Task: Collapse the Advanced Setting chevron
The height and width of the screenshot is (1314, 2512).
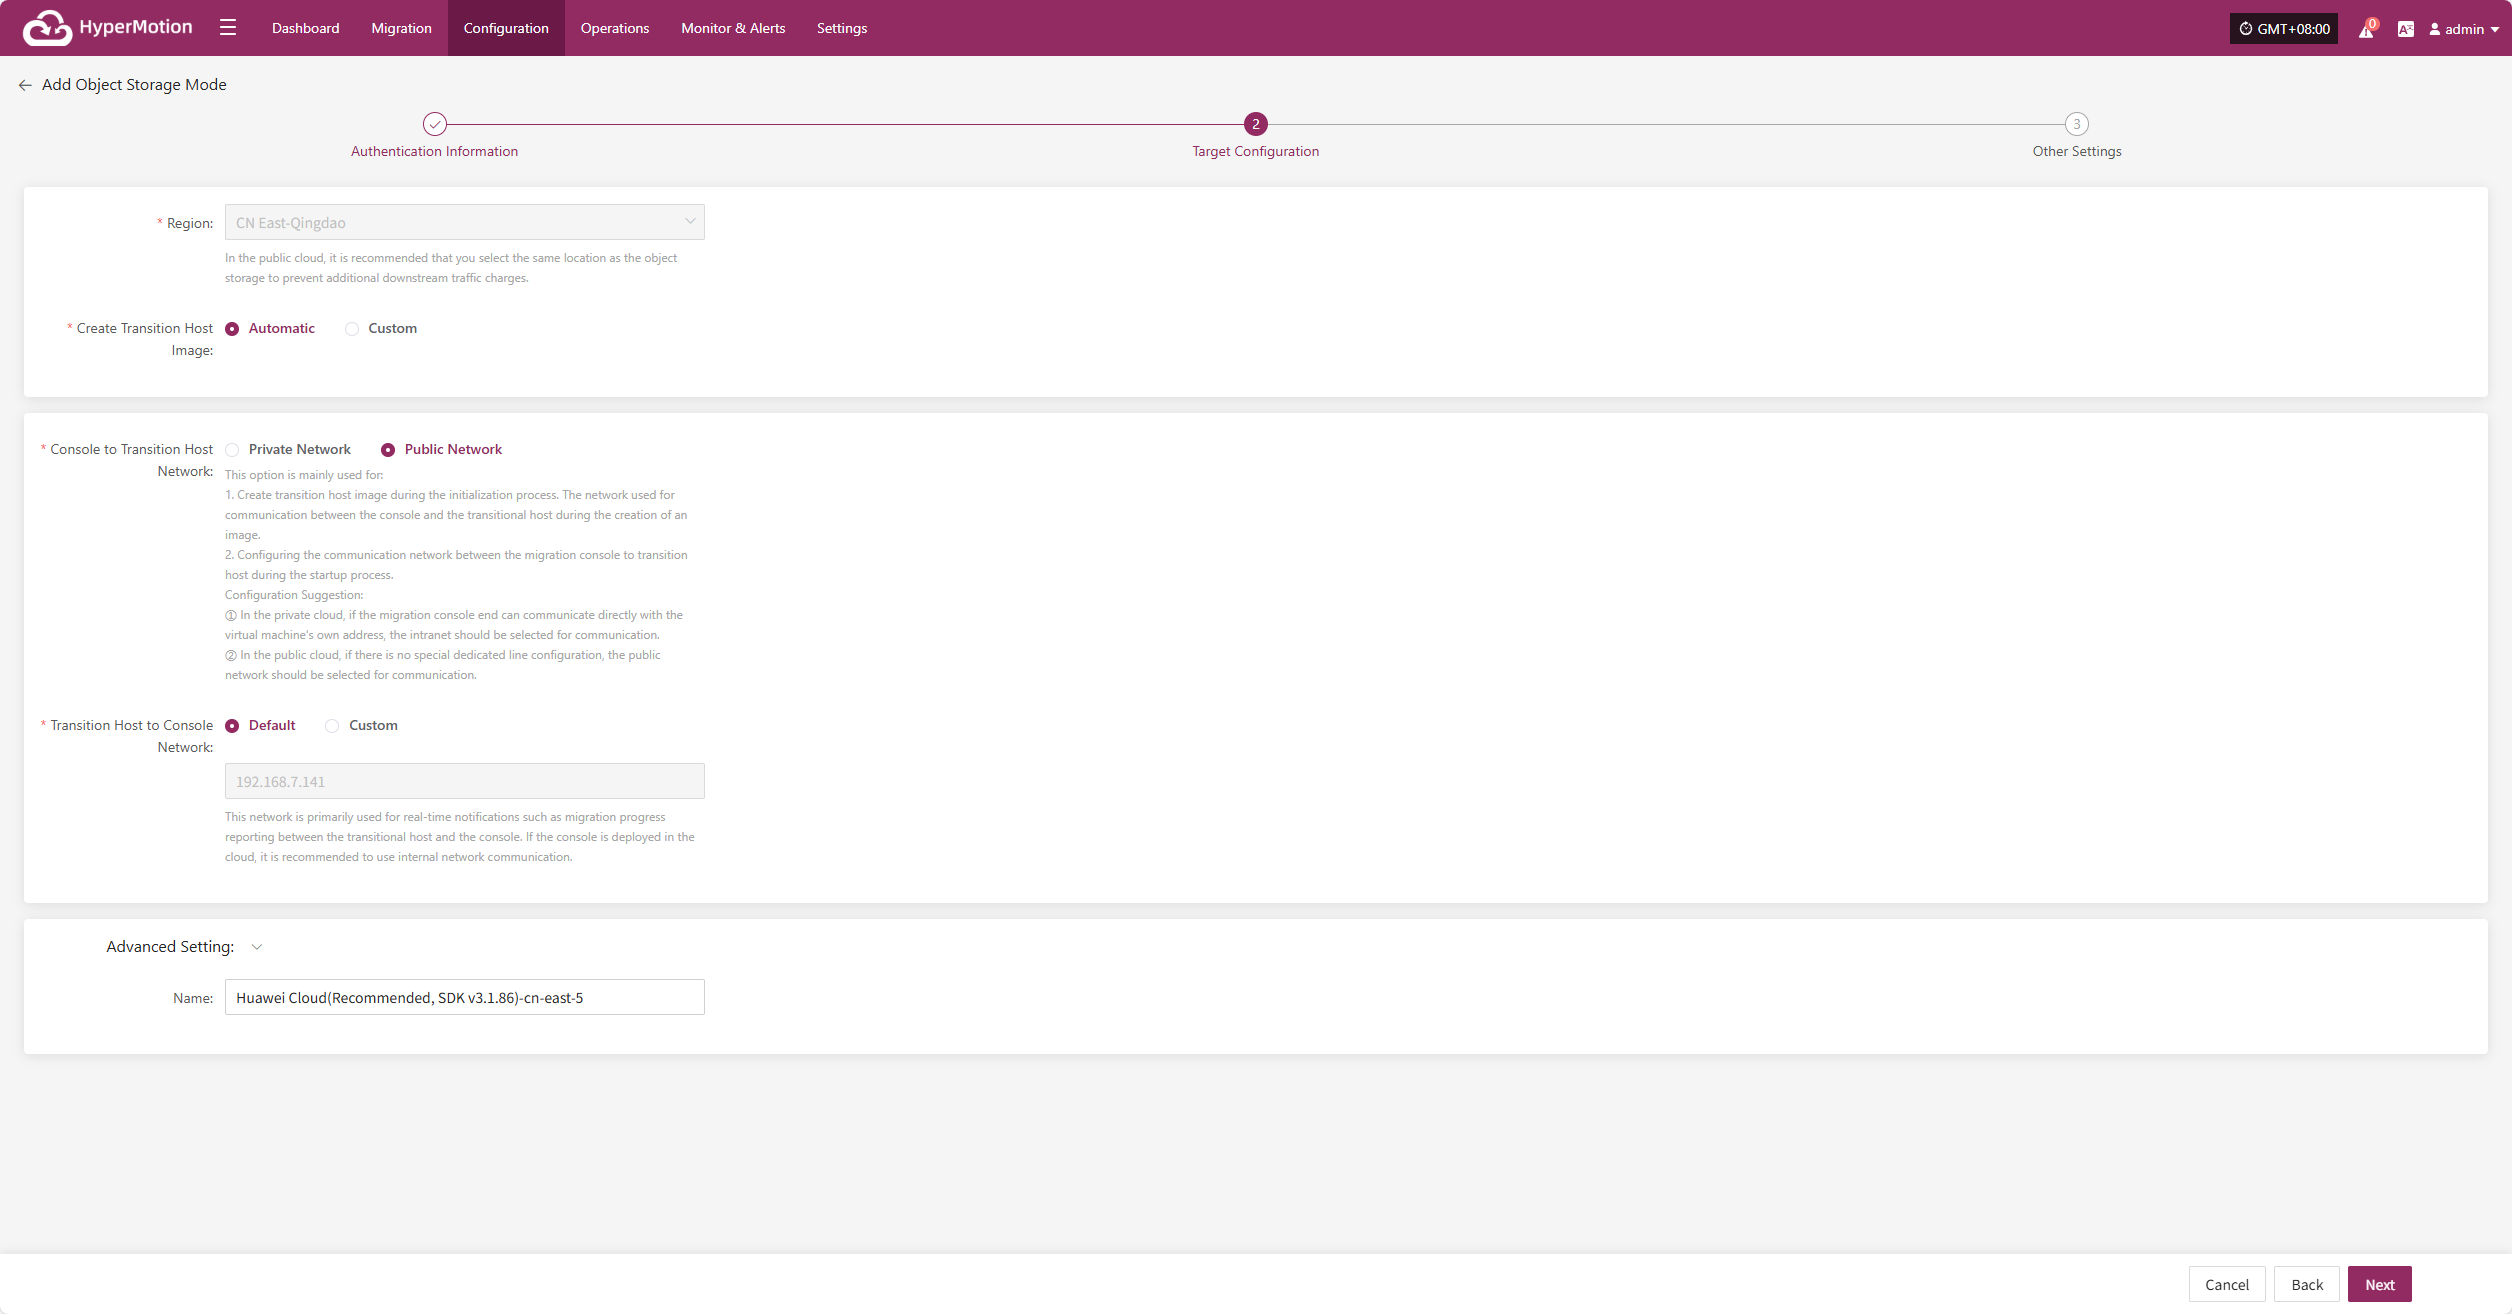Action: point(257,947)
